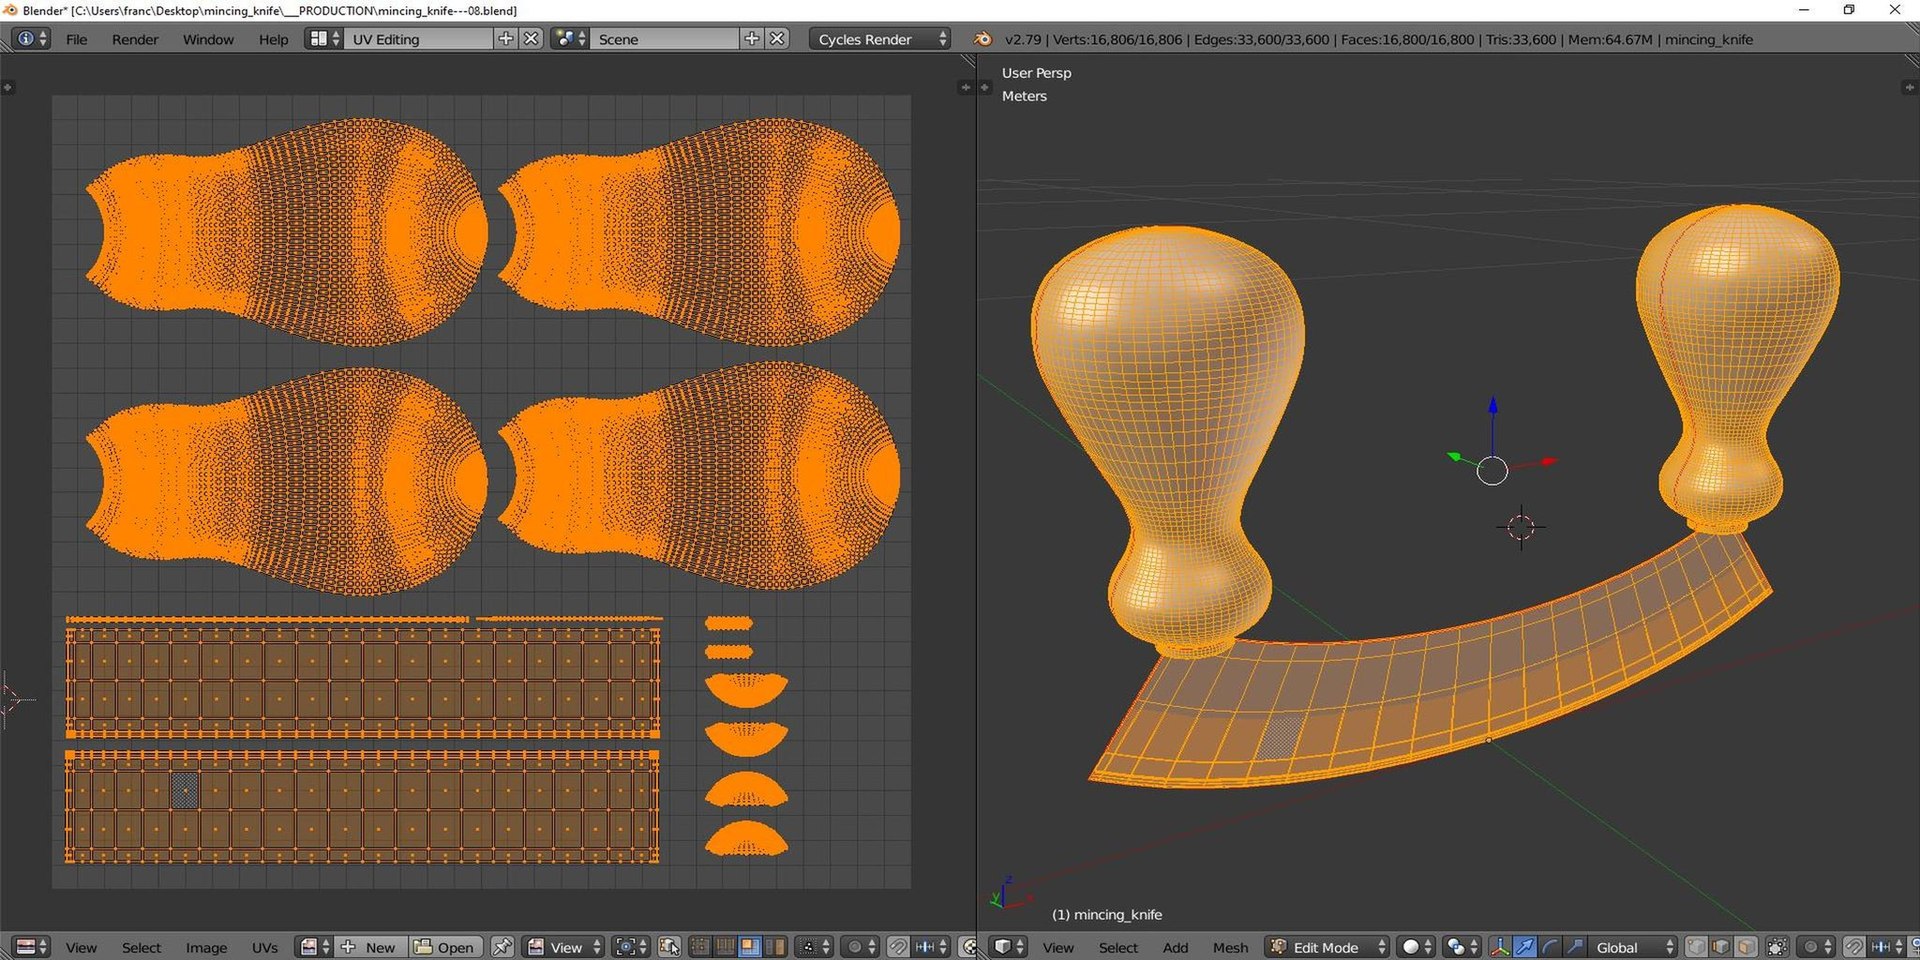Open the Window menu
The image size is (1920, 960).
(208, 39)
